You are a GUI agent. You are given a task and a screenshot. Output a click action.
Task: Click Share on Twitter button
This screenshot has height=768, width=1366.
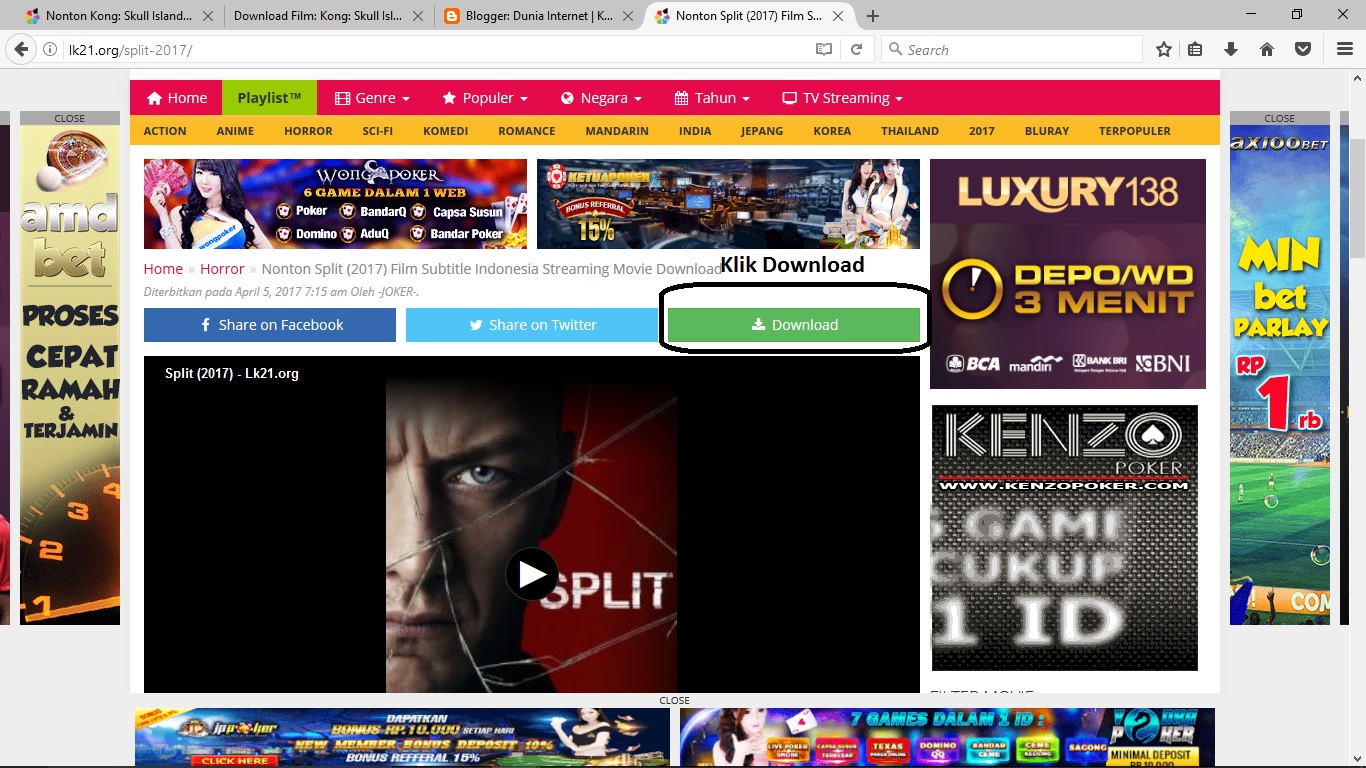click(532, 325)
